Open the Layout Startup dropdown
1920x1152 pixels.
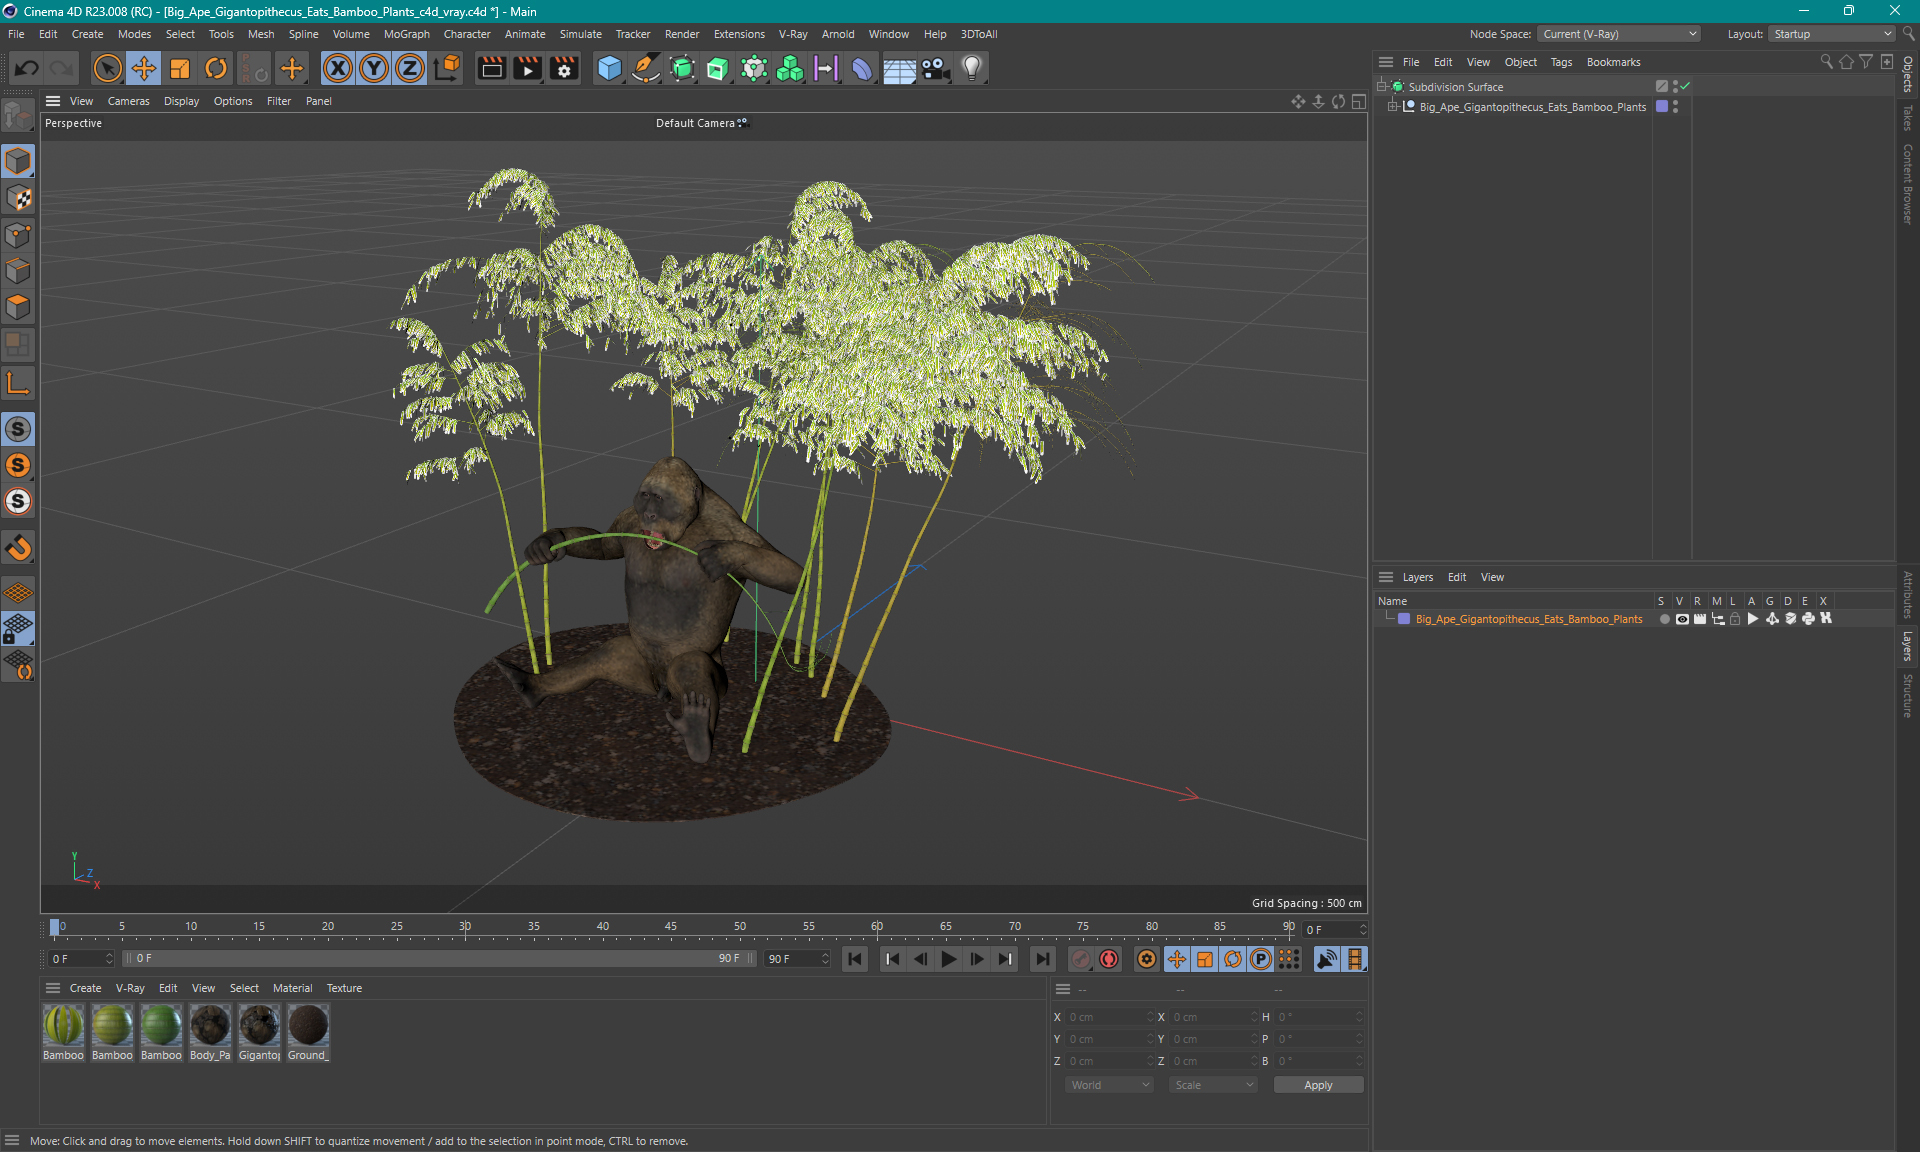click(x=1833, y=34)
